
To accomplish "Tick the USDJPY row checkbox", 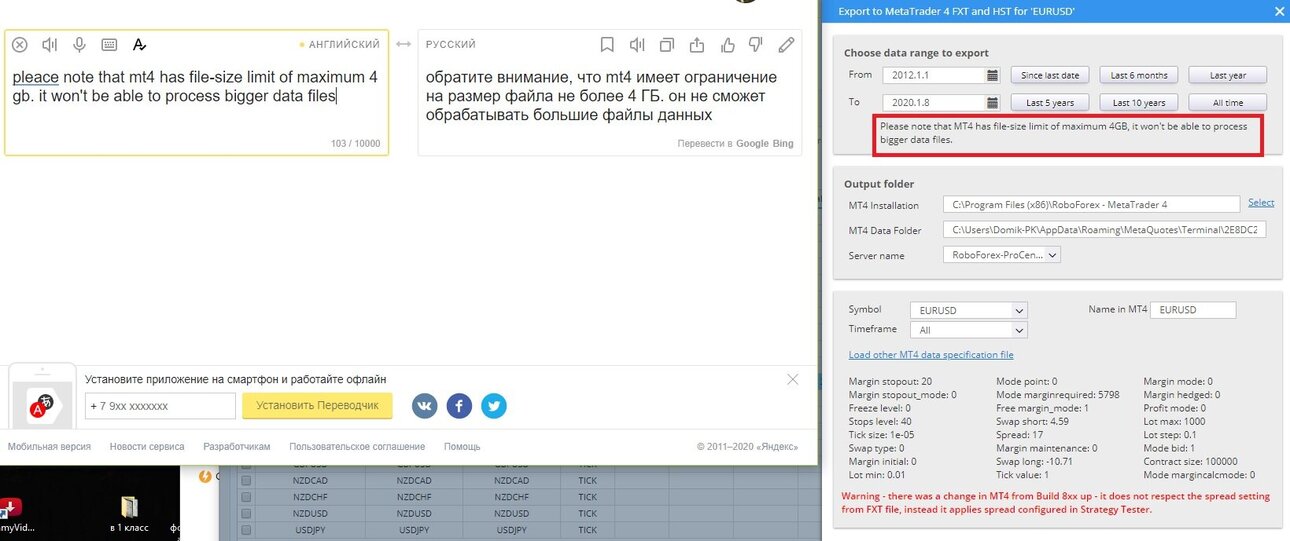I will tap(246, 529).
